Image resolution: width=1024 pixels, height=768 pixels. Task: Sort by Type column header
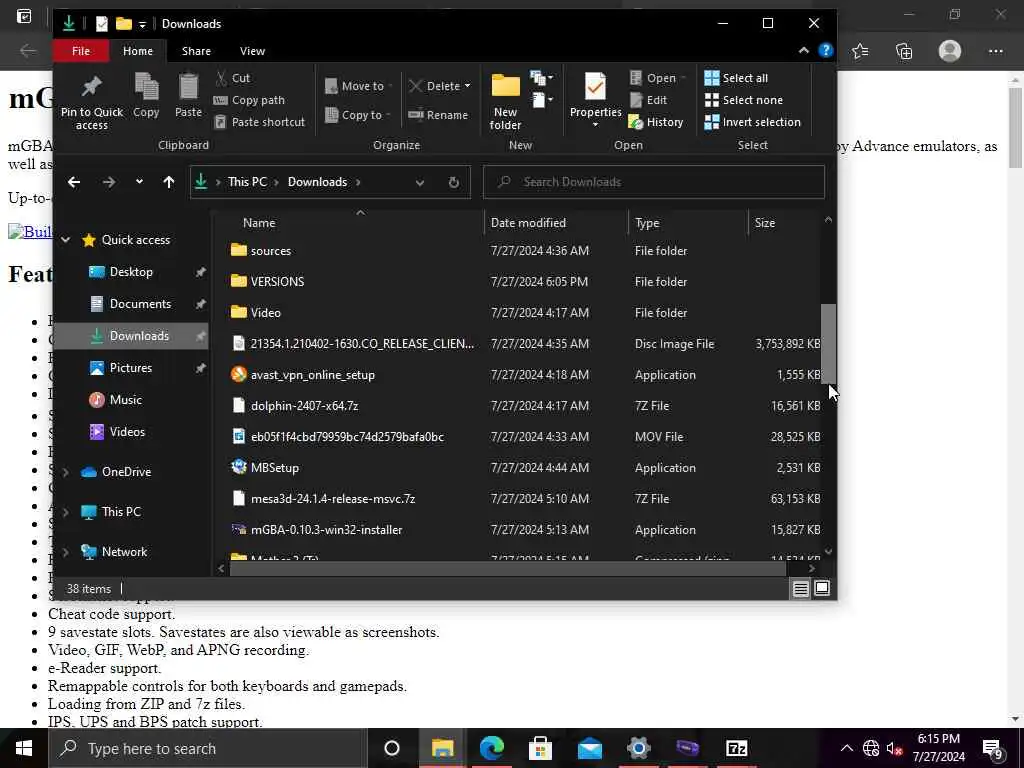pyautogui.click(x=688, y=223)
